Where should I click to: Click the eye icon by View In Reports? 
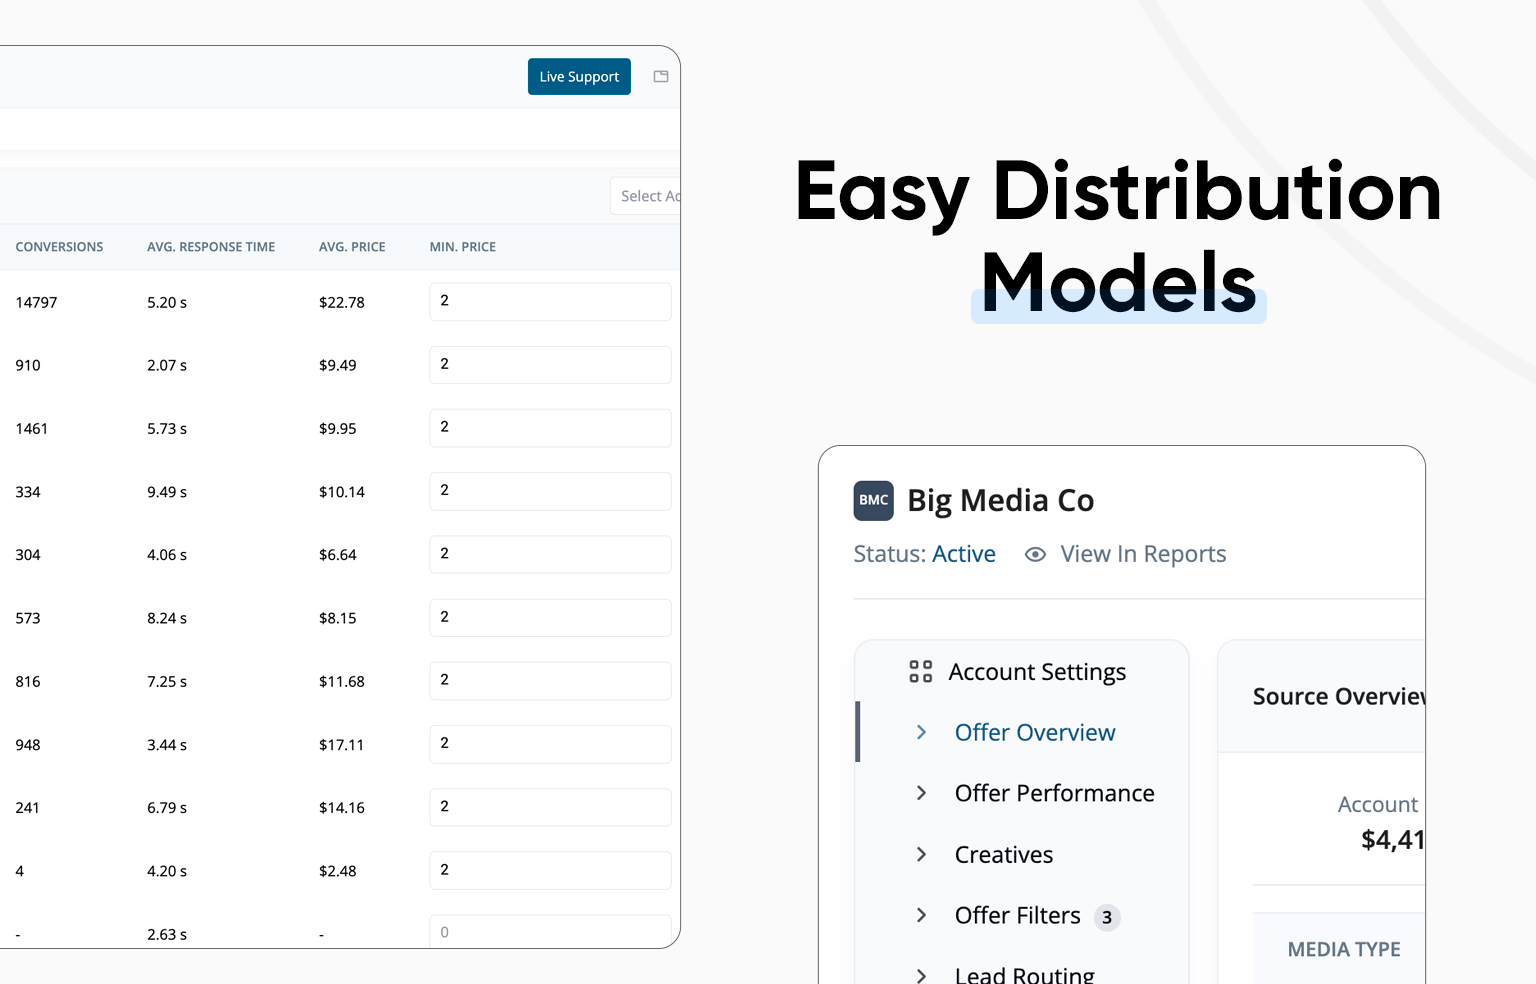point(1035,554)
